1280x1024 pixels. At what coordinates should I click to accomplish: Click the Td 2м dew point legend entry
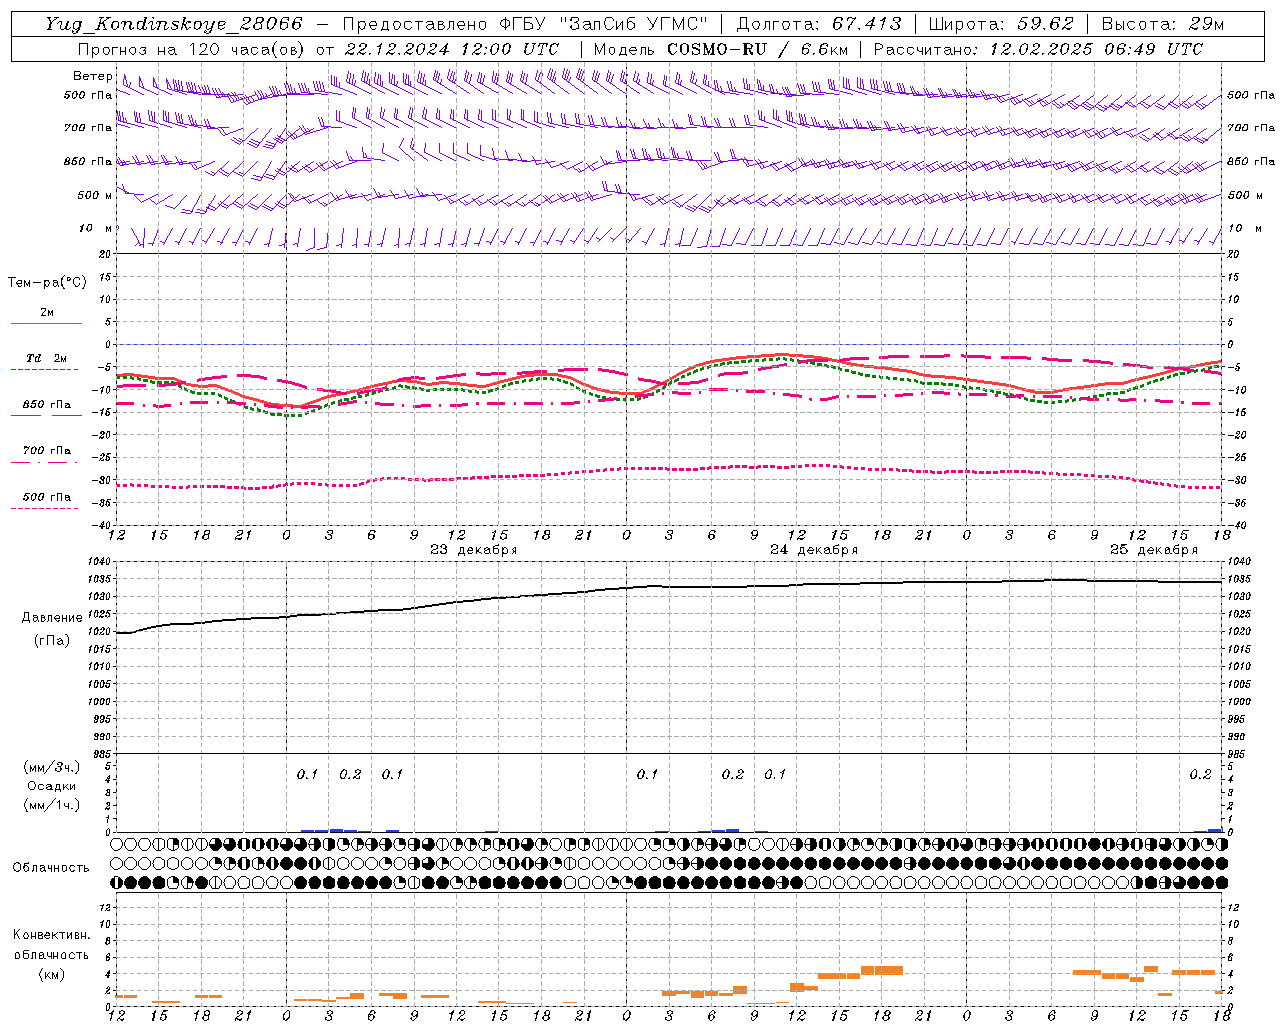47,358
